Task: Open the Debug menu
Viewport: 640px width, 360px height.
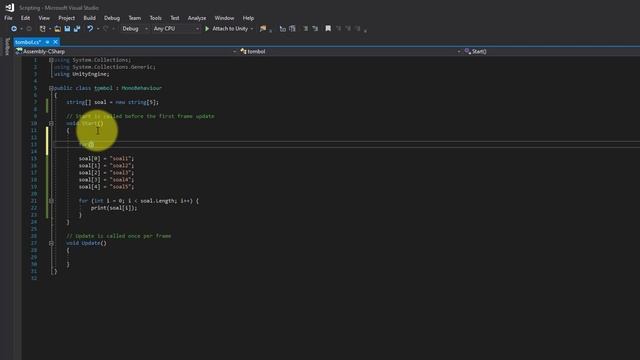Action: pos(112,18)
